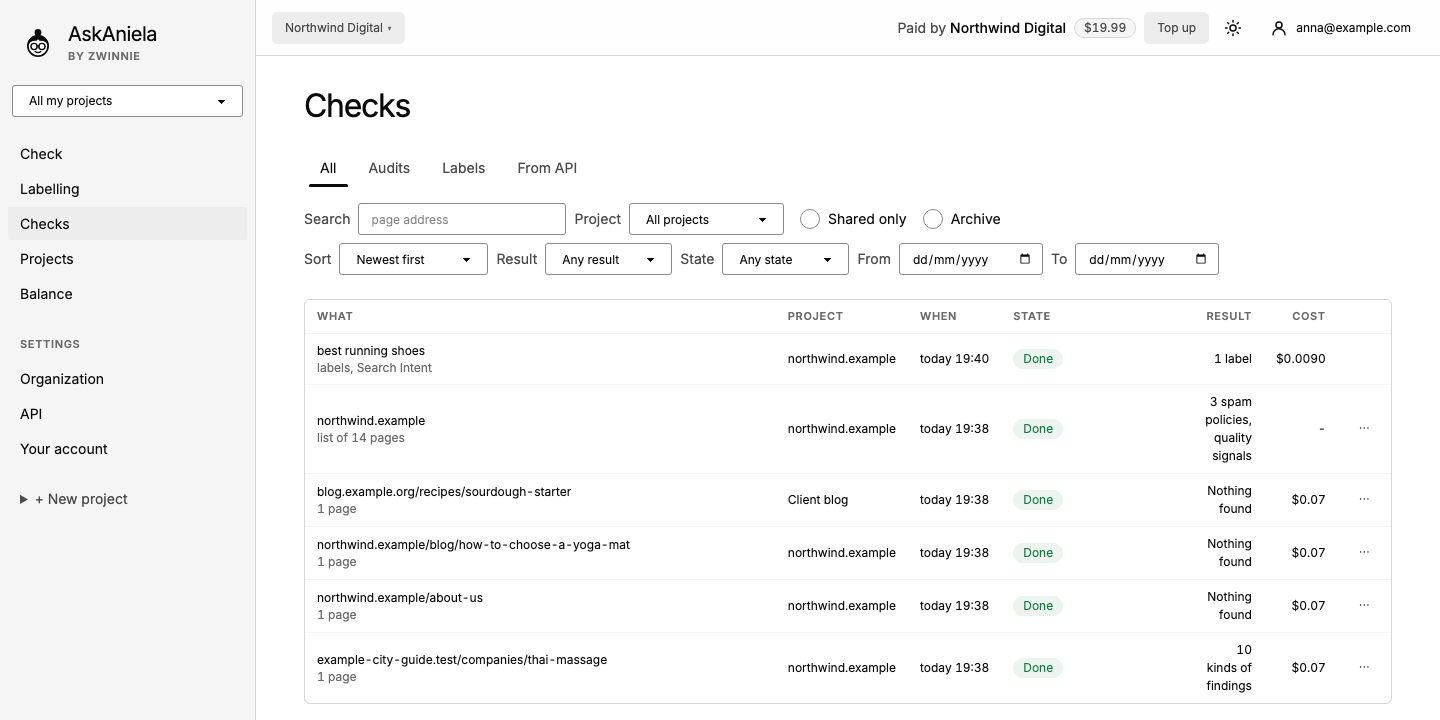Open Checks in the sidebar
The image size is (1440, 720).
[127, 224]
